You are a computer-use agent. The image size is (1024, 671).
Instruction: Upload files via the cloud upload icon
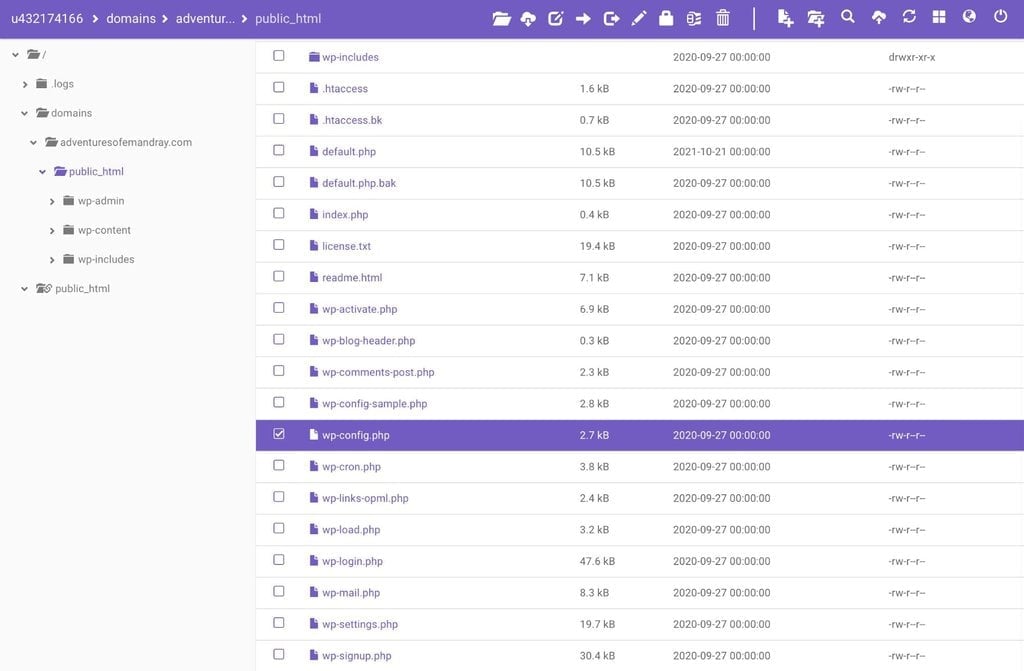[879, 18]
